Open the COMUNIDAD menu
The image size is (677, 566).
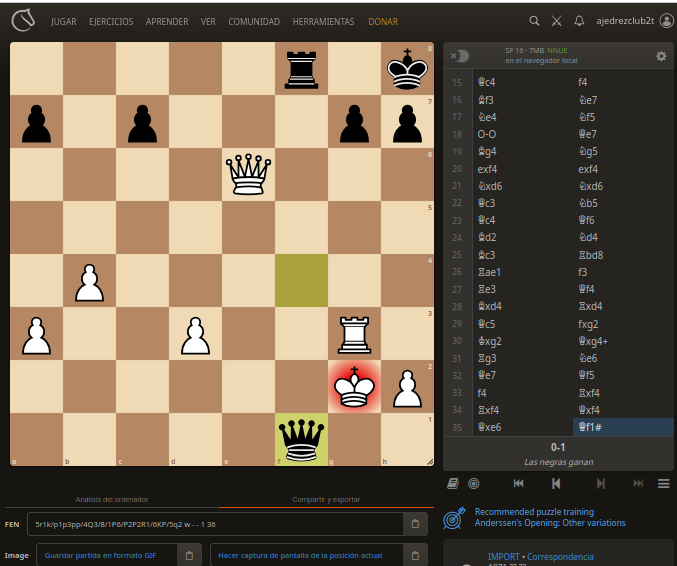tap(254, 22)
